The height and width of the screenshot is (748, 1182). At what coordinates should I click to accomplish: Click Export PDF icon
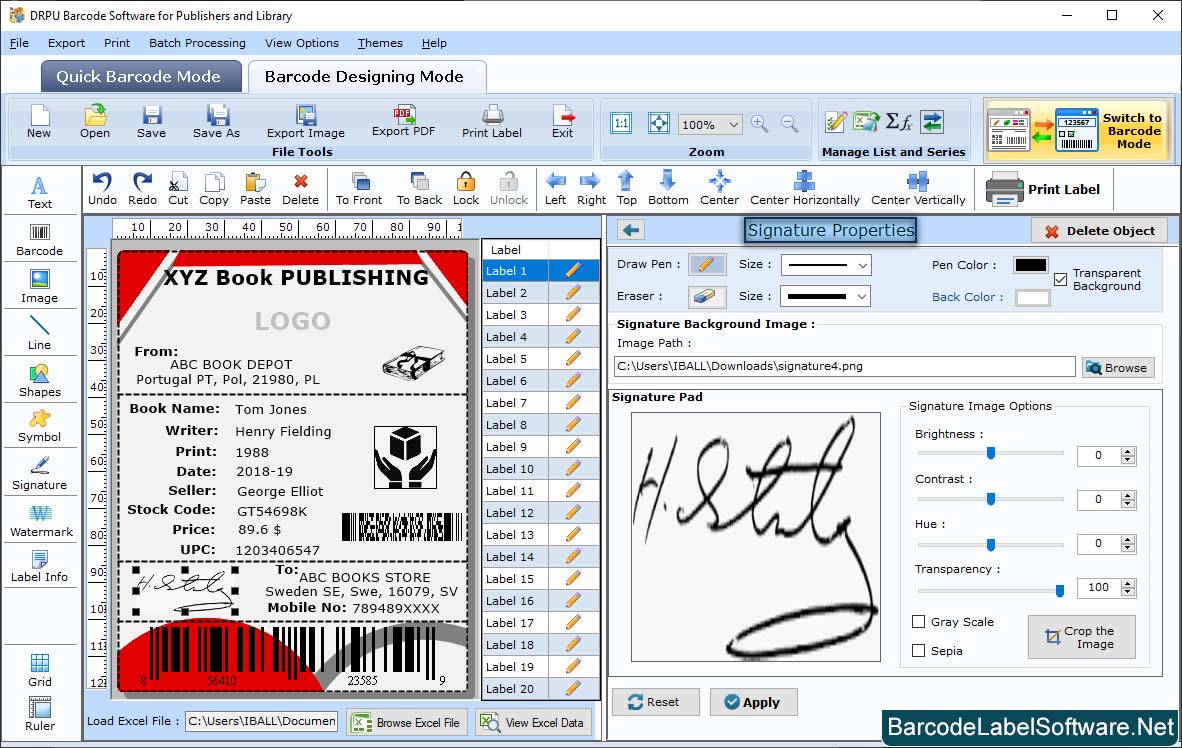pyautogui.click(x=403, y=121)
